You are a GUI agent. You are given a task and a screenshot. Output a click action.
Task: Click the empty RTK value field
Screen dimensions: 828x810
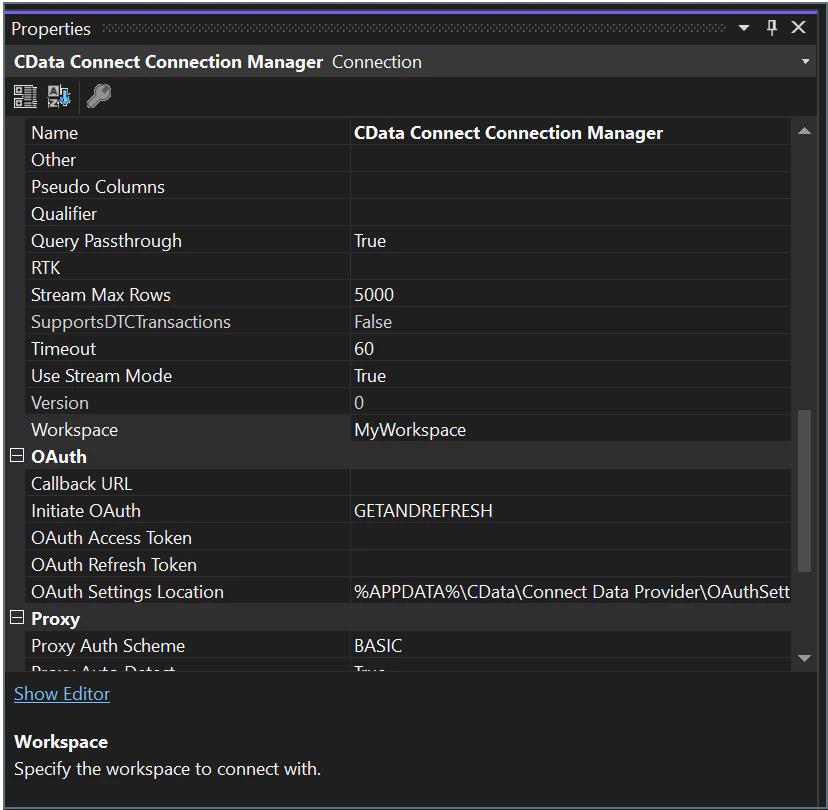click(x=571, y=268)
